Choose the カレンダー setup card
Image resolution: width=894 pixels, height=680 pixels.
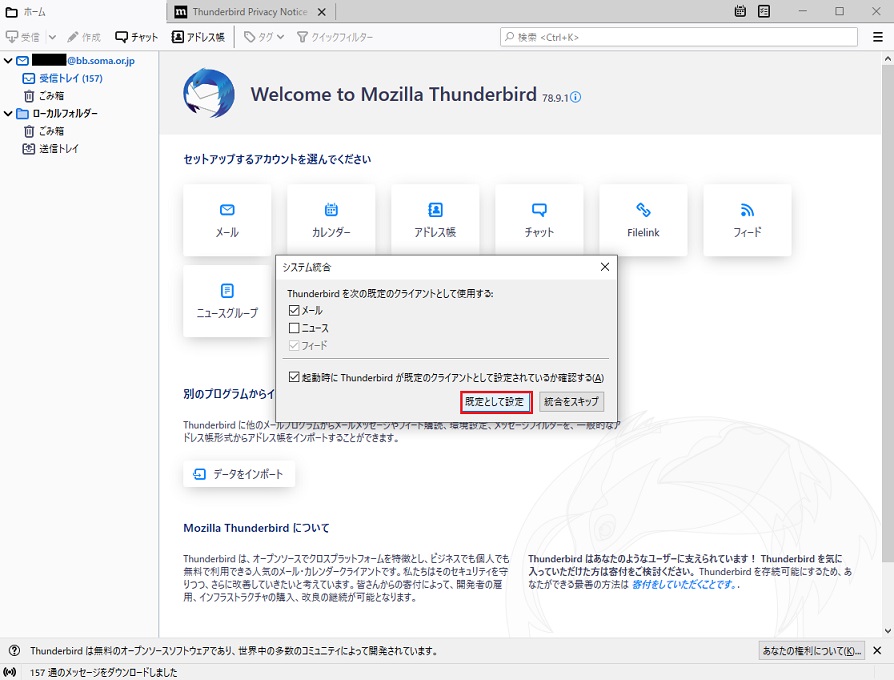[331, 220]
